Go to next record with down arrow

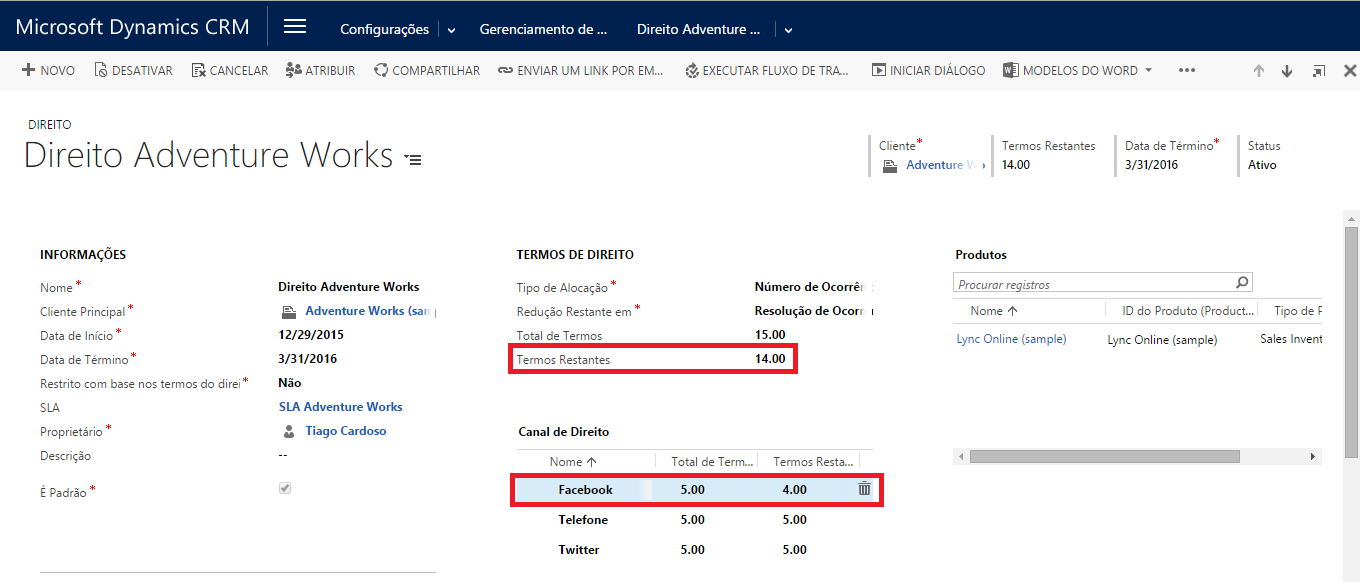pos(1287,71)
